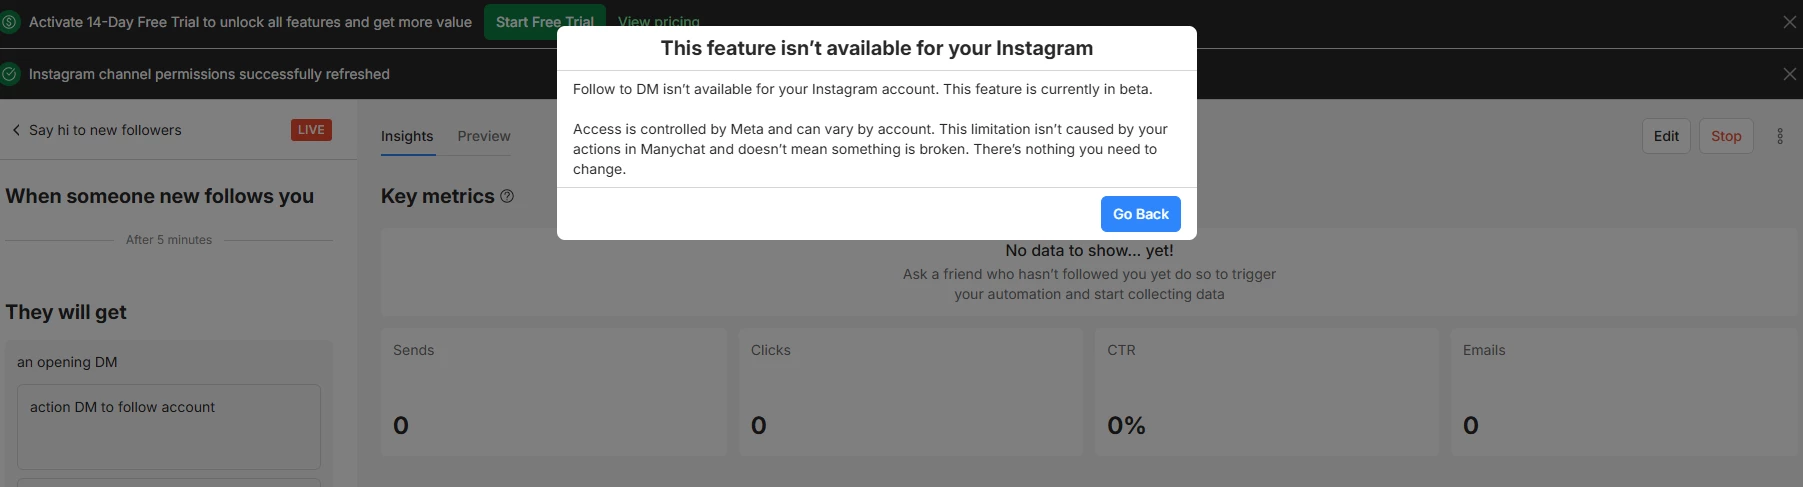Click the Emails metric card

tap(1625, 392)
